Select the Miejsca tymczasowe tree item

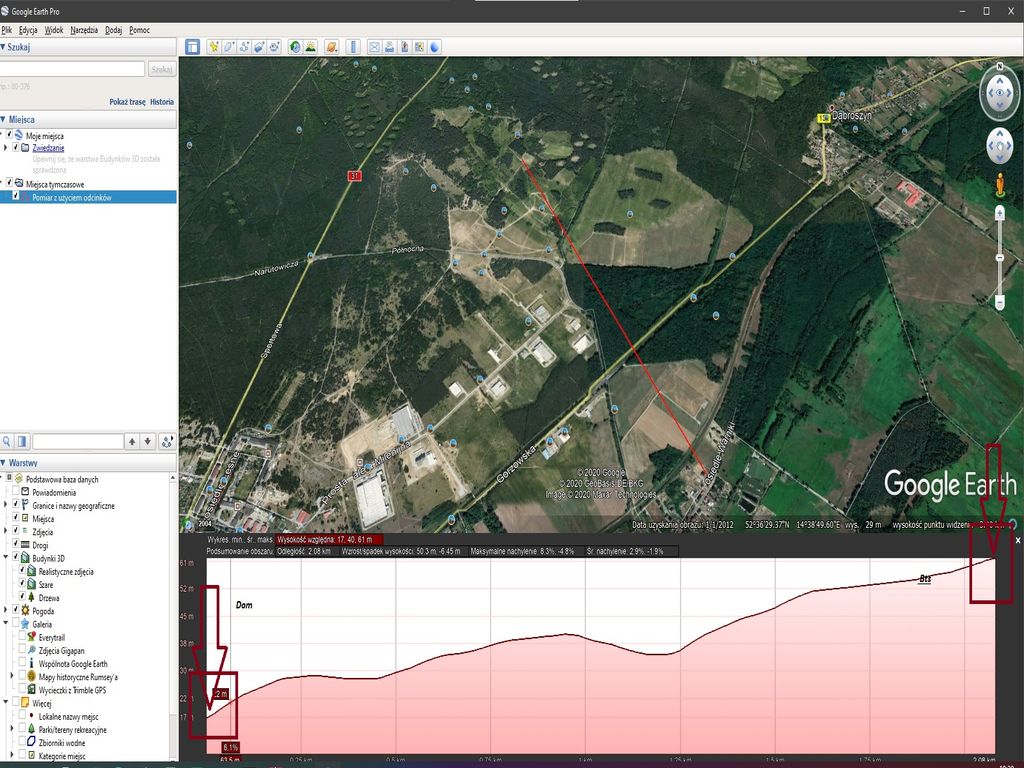tap(55, 184)
